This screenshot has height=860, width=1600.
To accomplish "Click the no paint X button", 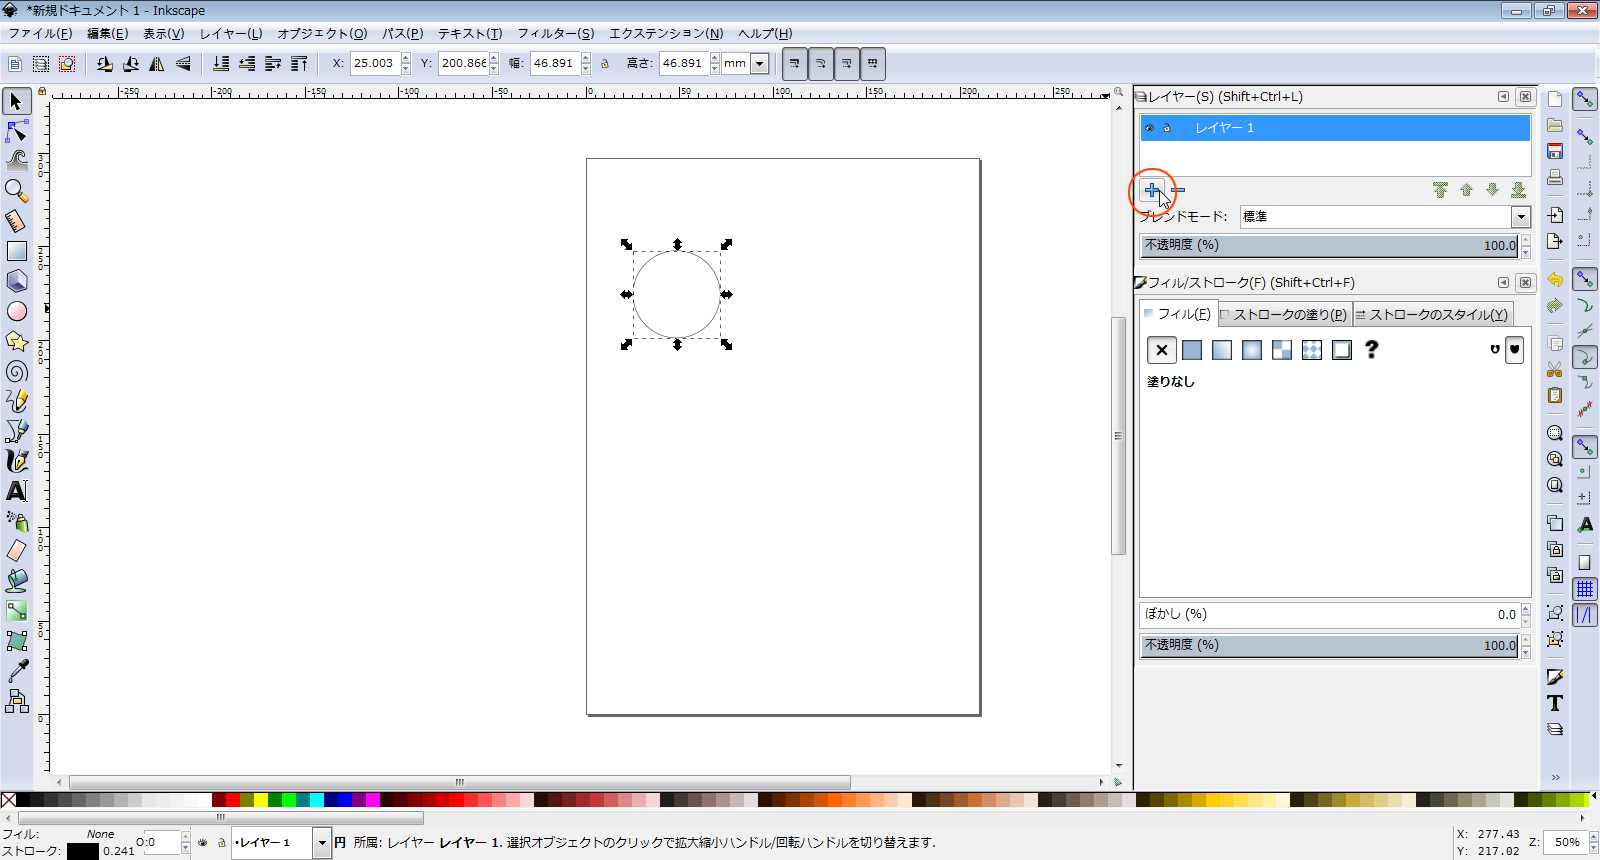I will point(1161,350).
